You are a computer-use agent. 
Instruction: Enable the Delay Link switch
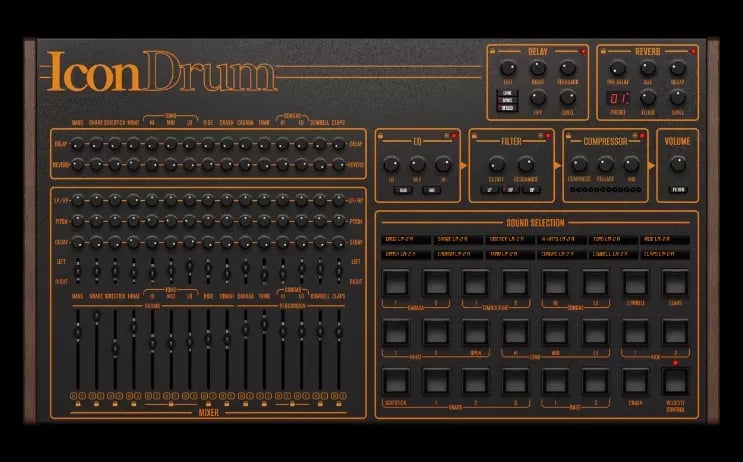[x=507, y=93]
